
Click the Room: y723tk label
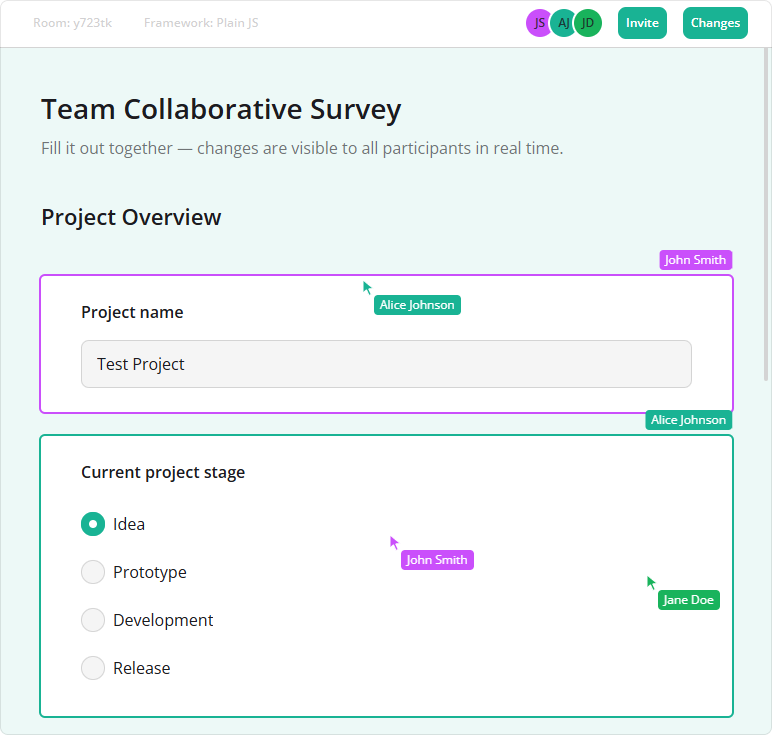click(x=72, y=23)
